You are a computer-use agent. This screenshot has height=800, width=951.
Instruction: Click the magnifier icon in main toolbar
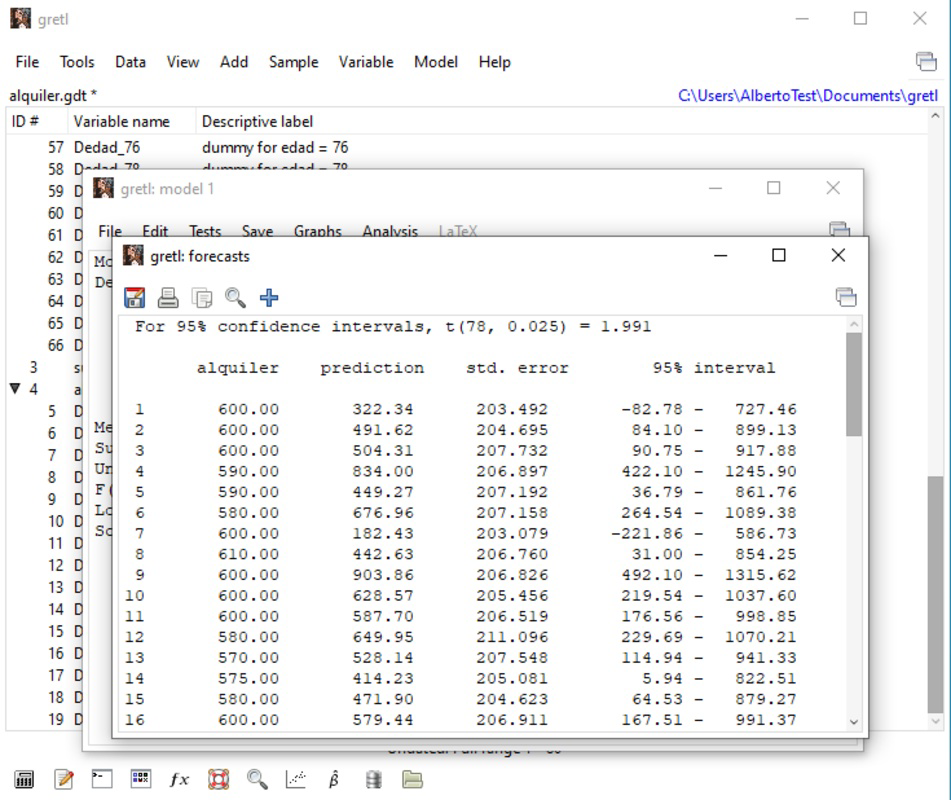(x=257, y=779)
